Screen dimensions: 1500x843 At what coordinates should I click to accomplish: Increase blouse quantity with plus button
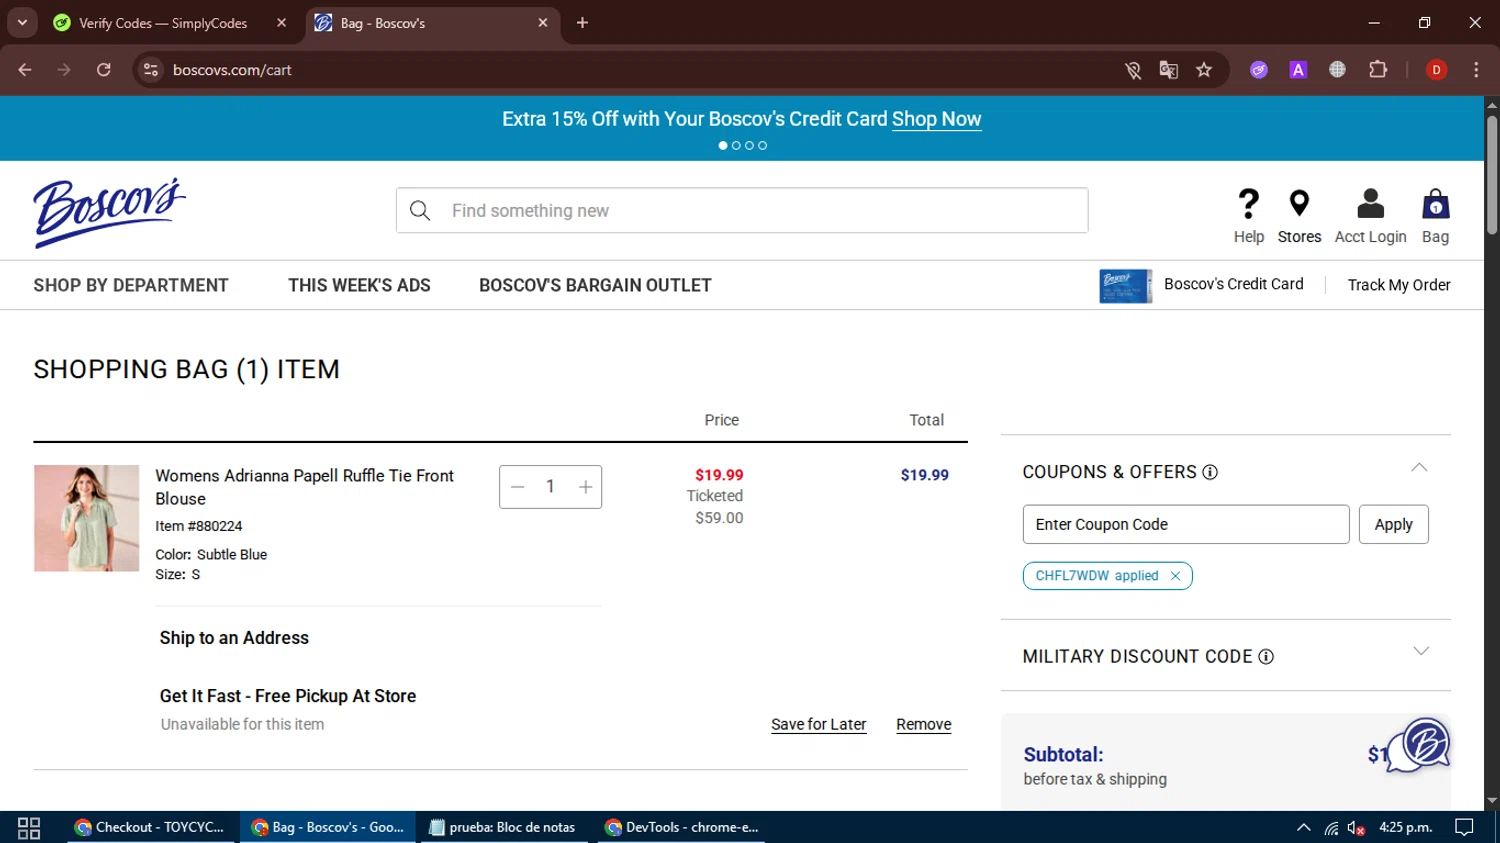(x=585, y=487)
